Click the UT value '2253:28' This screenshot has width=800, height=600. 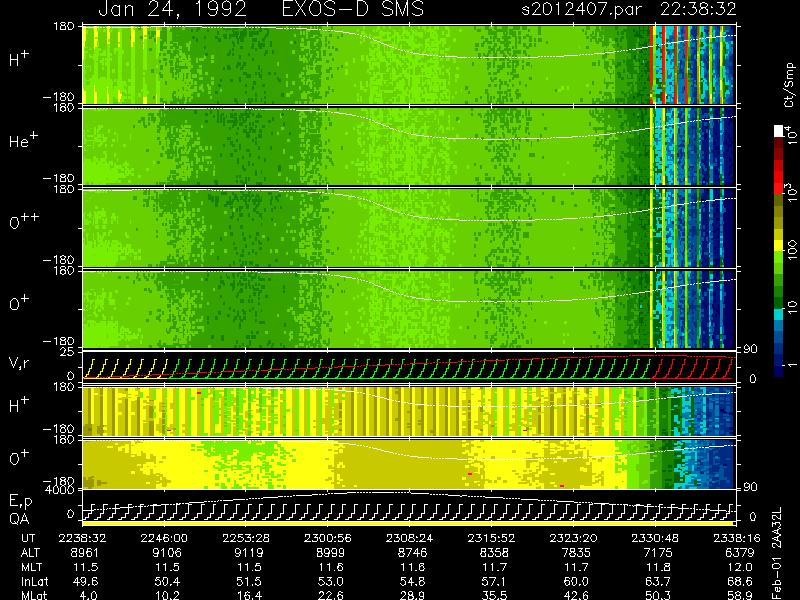(246, 538)
